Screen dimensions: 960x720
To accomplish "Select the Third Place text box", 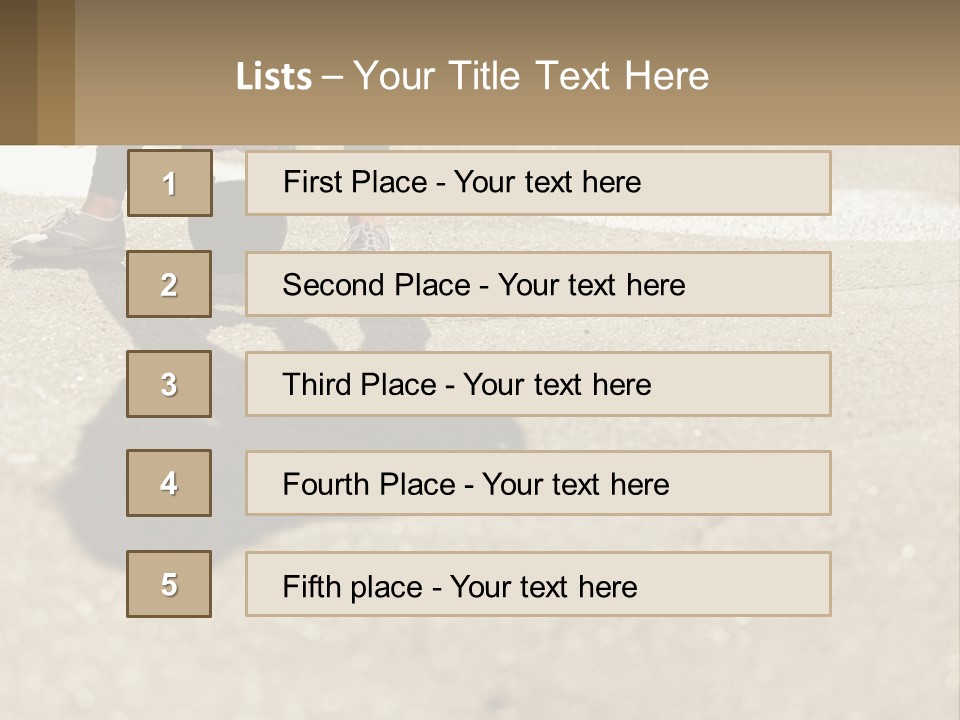I will (x=538, y=384).
